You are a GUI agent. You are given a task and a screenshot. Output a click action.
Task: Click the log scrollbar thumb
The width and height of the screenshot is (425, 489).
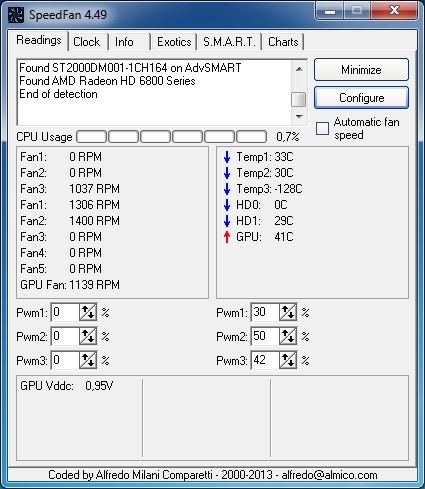(299, 100)
